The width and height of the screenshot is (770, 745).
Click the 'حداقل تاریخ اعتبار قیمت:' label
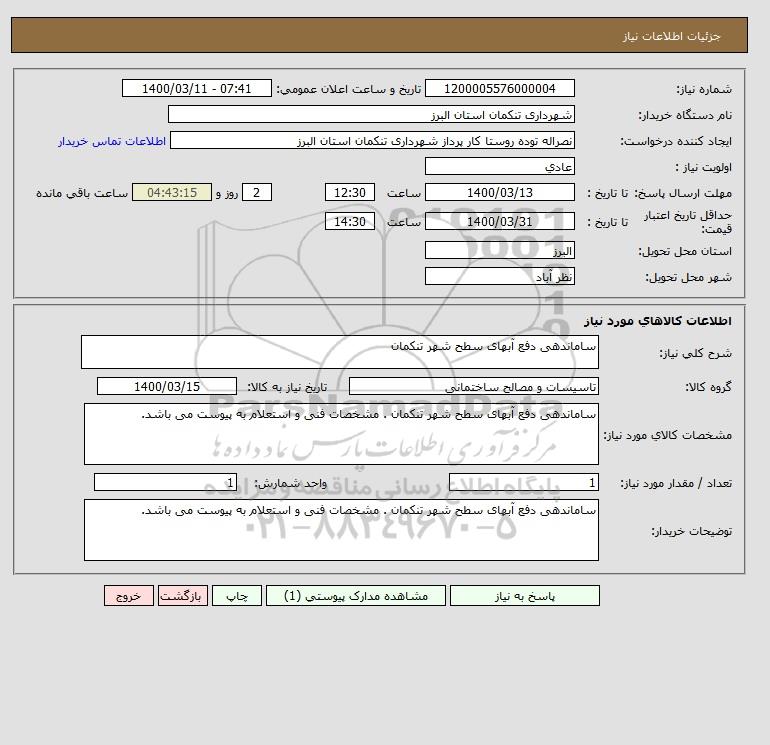coord(688,222)
